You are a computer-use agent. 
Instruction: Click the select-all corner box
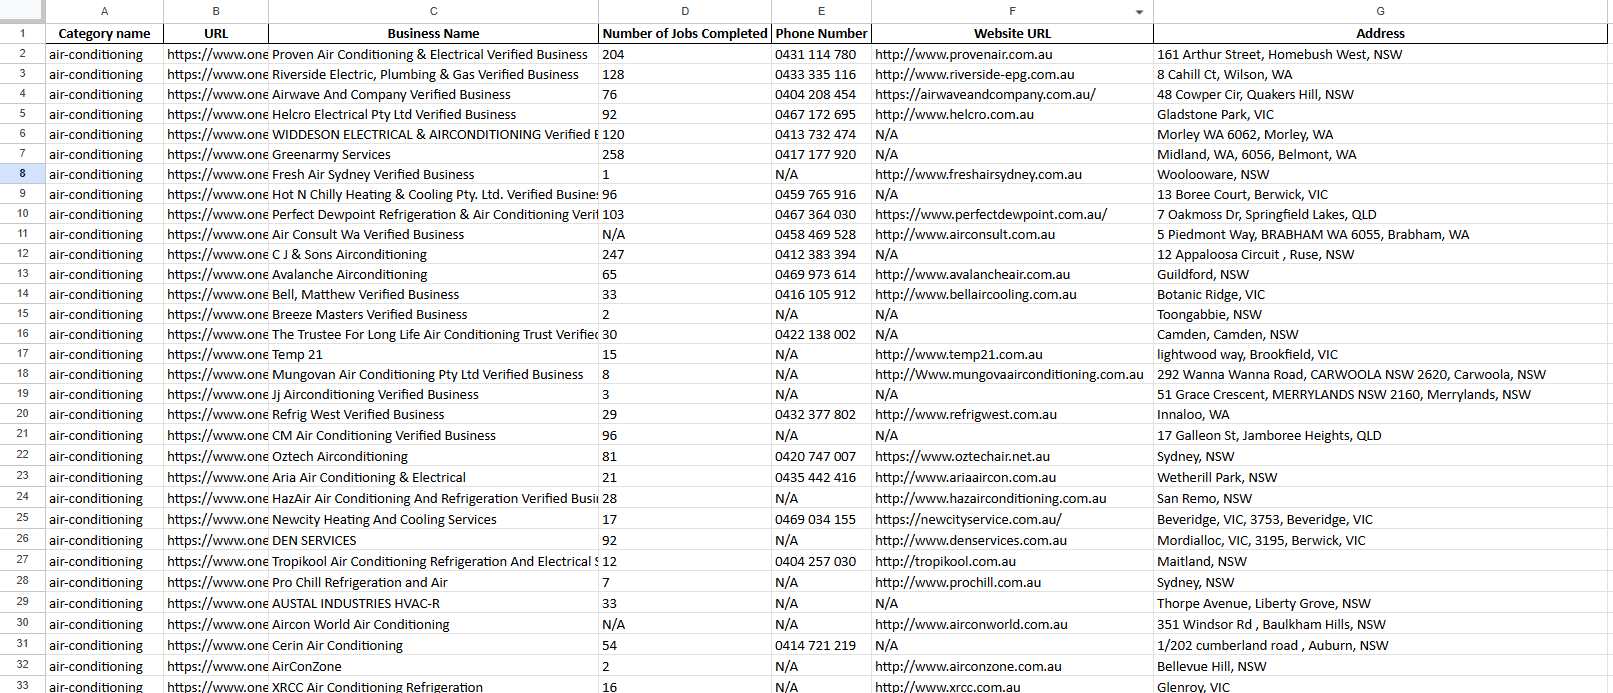[22, 11]
